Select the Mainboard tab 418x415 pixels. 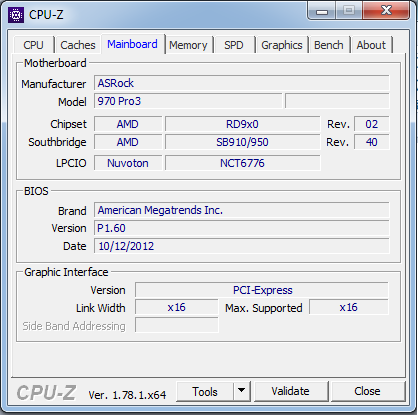tap(132, 44)
